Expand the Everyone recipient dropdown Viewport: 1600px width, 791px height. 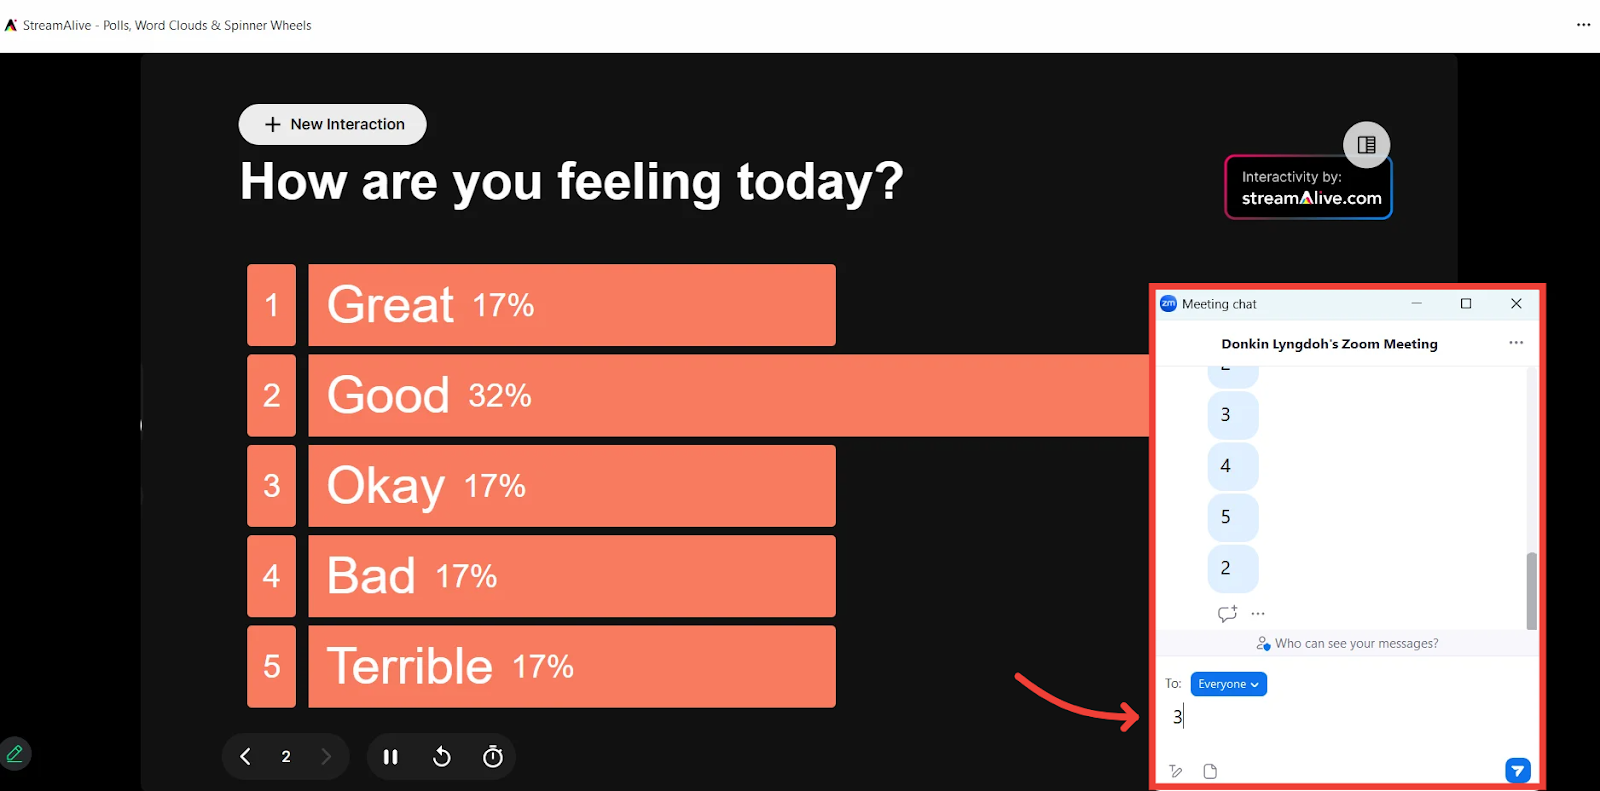tap(1228, 684)
